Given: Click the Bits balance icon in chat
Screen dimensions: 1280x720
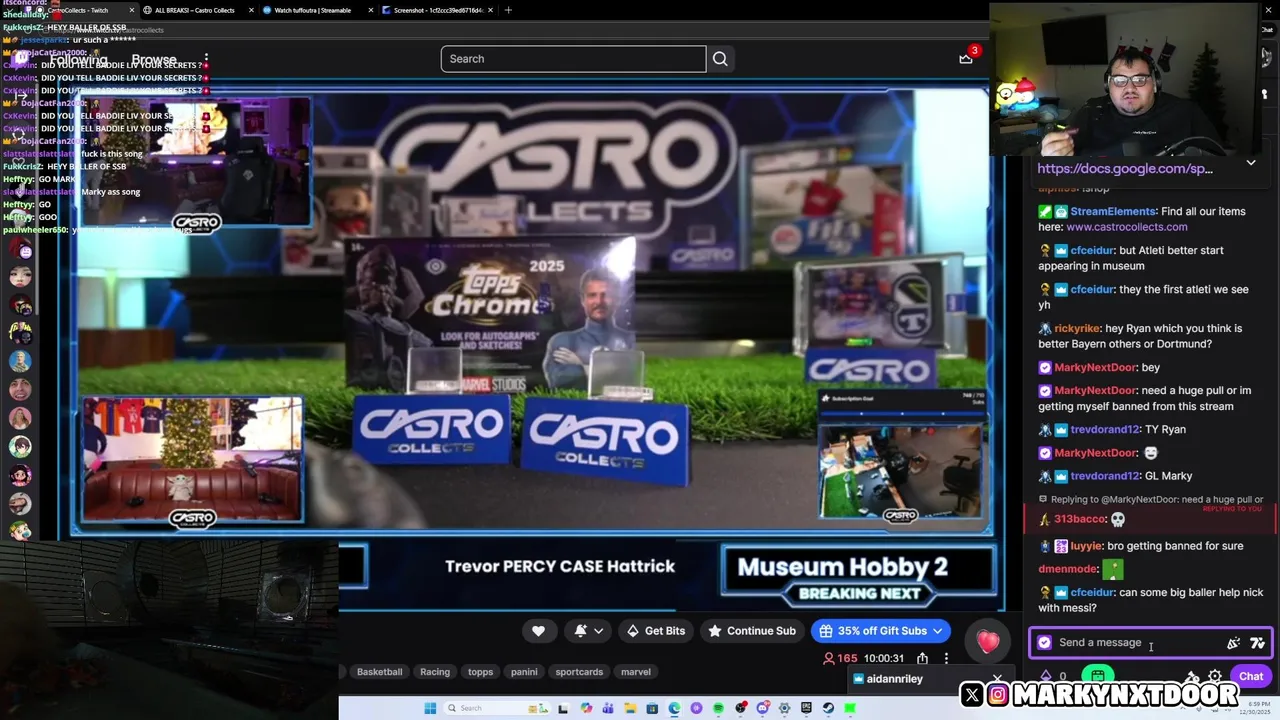Looking at the screenshot, I should pyautogui.click(x=1046, y=677).
